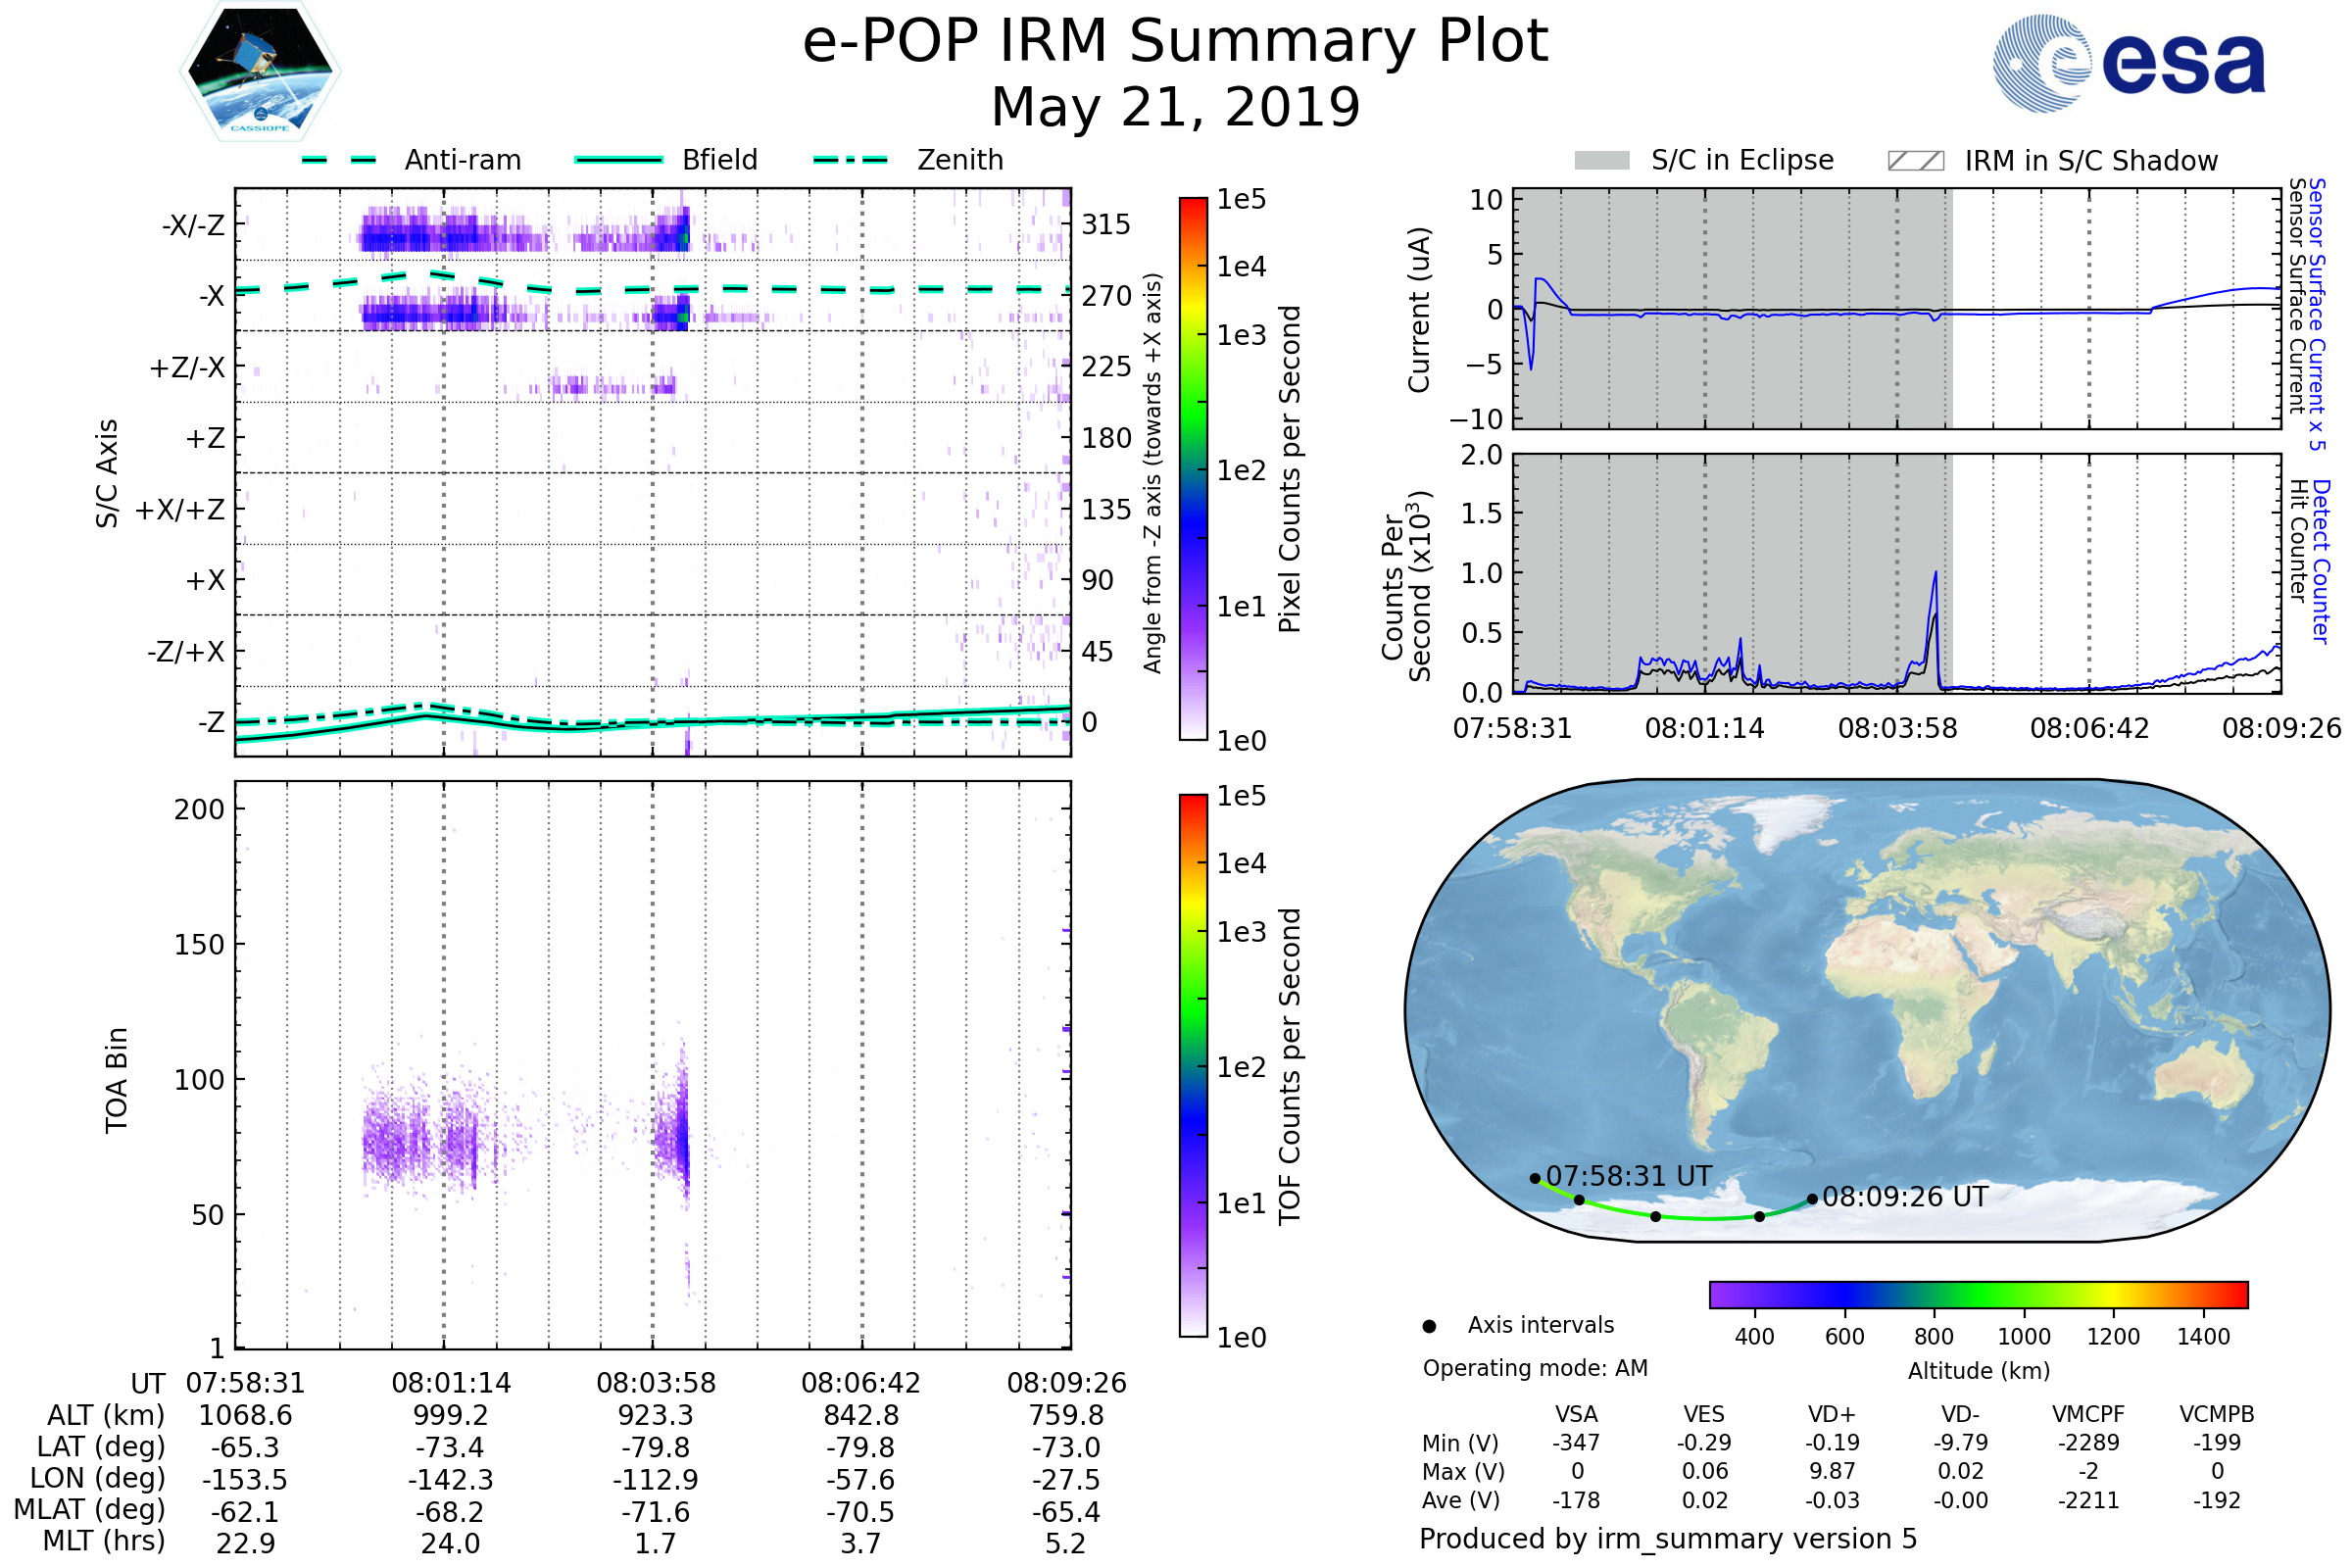Click the 08:09:26 UT track end label
The width and height of the screenshot is (2352, 1568).
(x=1904, y=1197)
